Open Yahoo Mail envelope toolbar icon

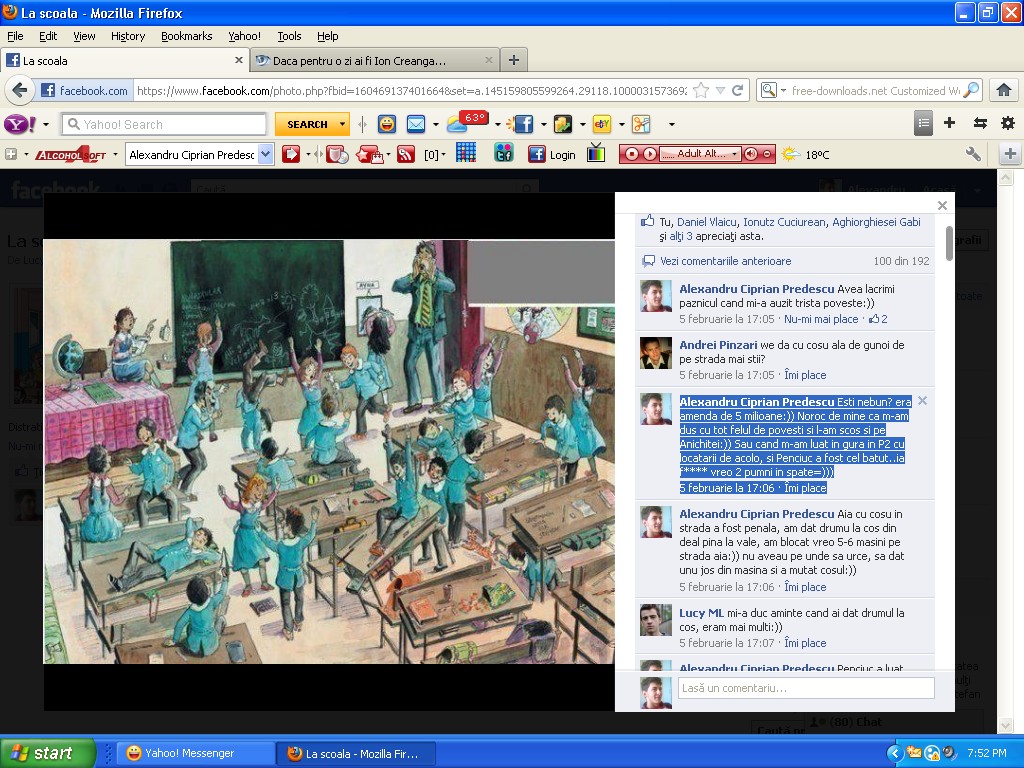pyautogui.click(x=416, y=124)
